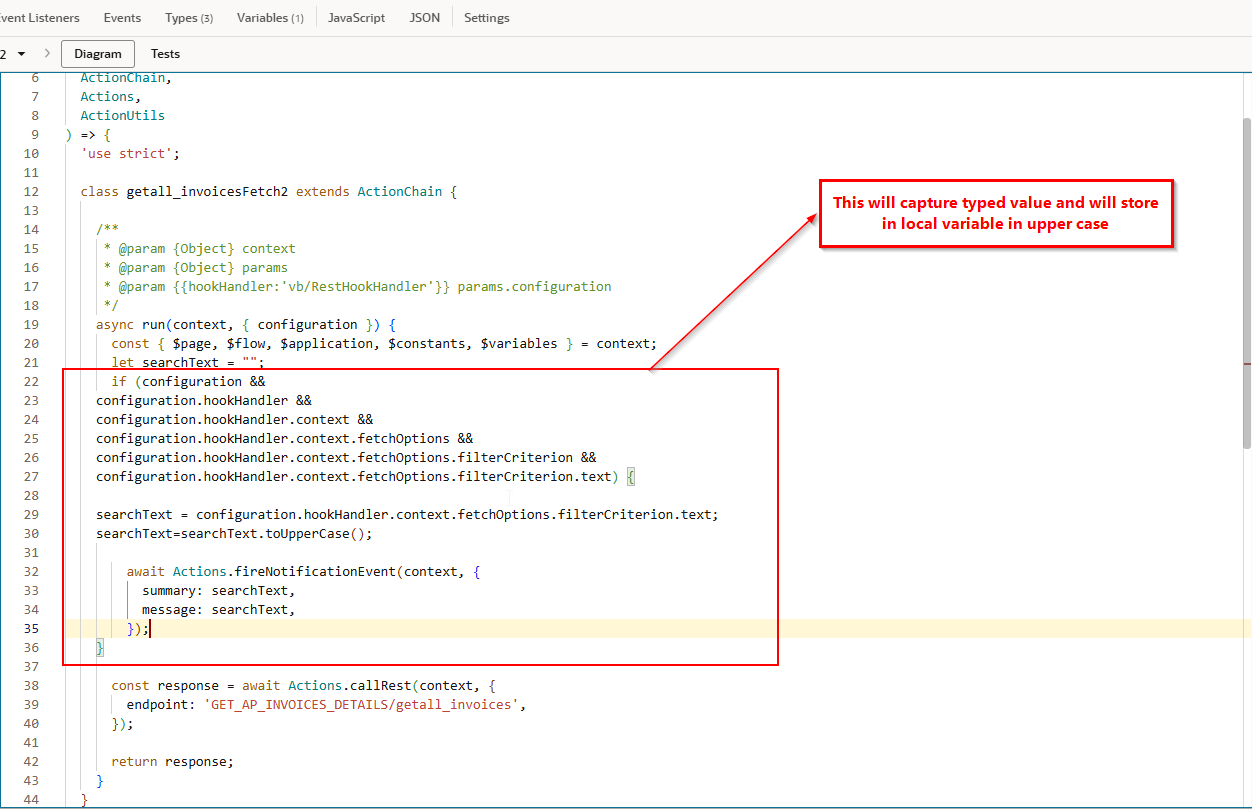1252x809 pixels.
Task: Click configuration.hookHandler.context && on line 24
Action: pyautogui.click(x=234, y=419)
